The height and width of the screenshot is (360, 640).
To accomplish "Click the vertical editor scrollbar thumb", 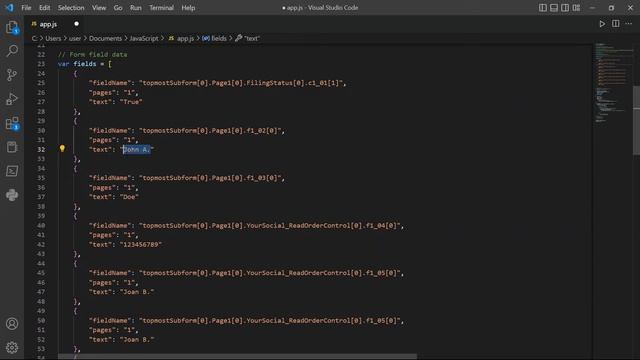I will (636, 120).
